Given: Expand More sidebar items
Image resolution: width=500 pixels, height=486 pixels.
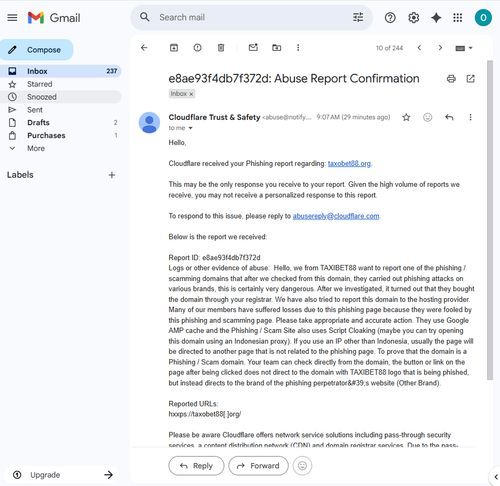Looking at the screenshot, I should [60, 149].
